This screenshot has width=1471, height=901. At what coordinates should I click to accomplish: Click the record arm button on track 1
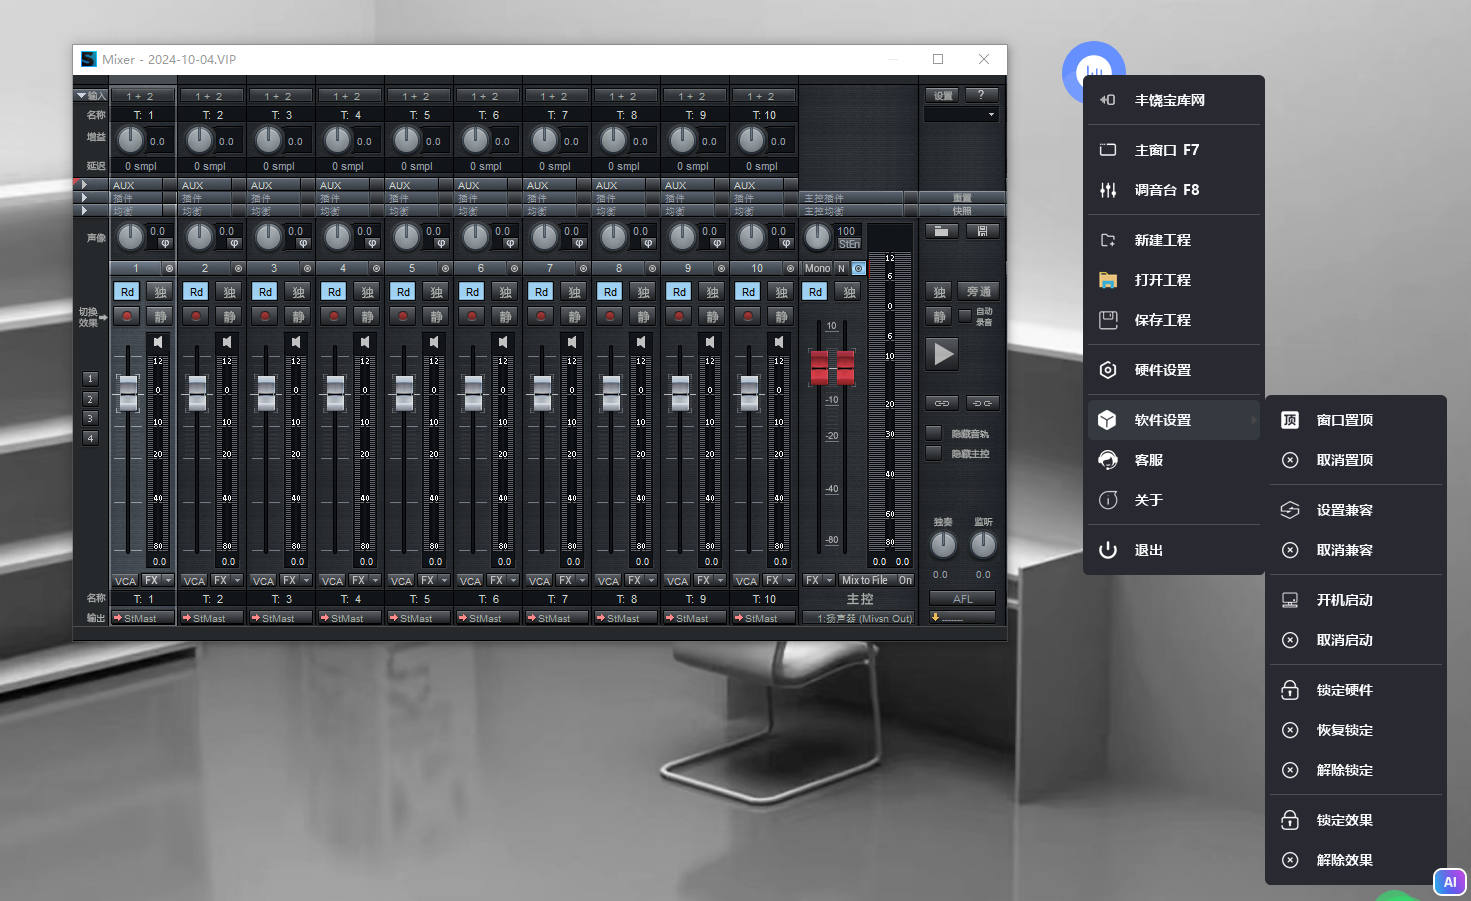[126, 316]
